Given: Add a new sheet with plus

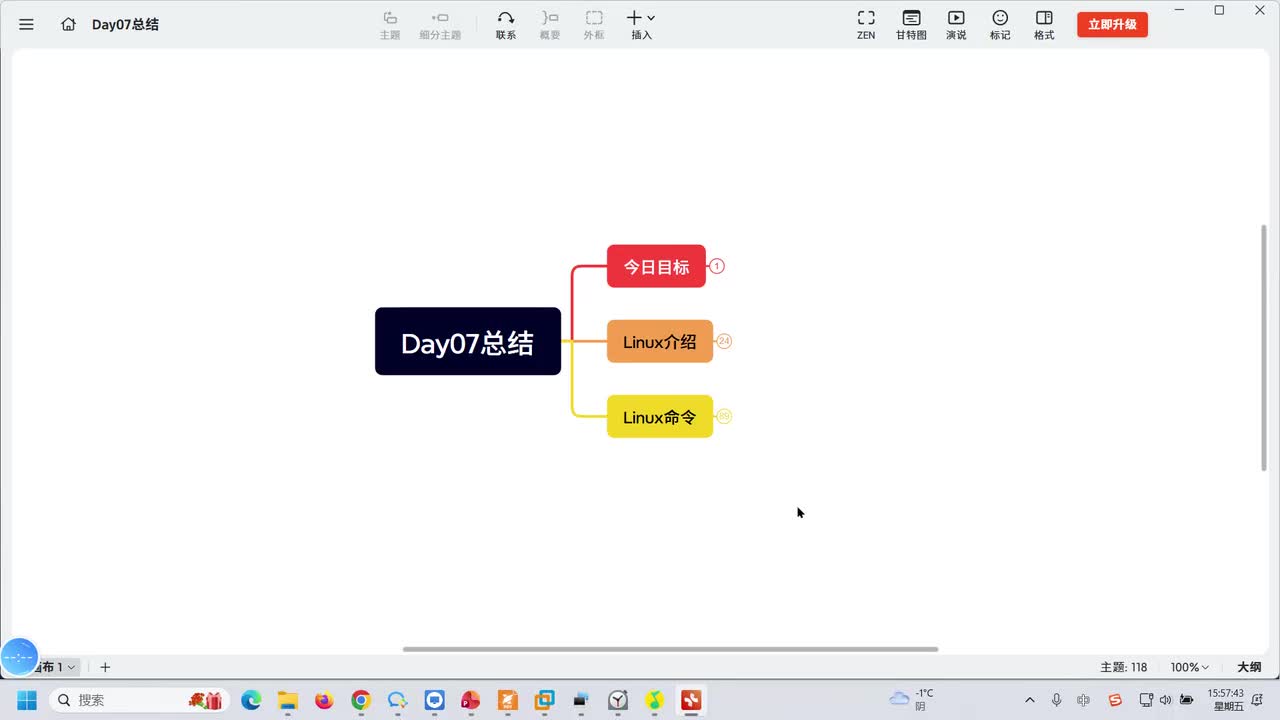Looking at the screenshot, I should tap(105, 667).
